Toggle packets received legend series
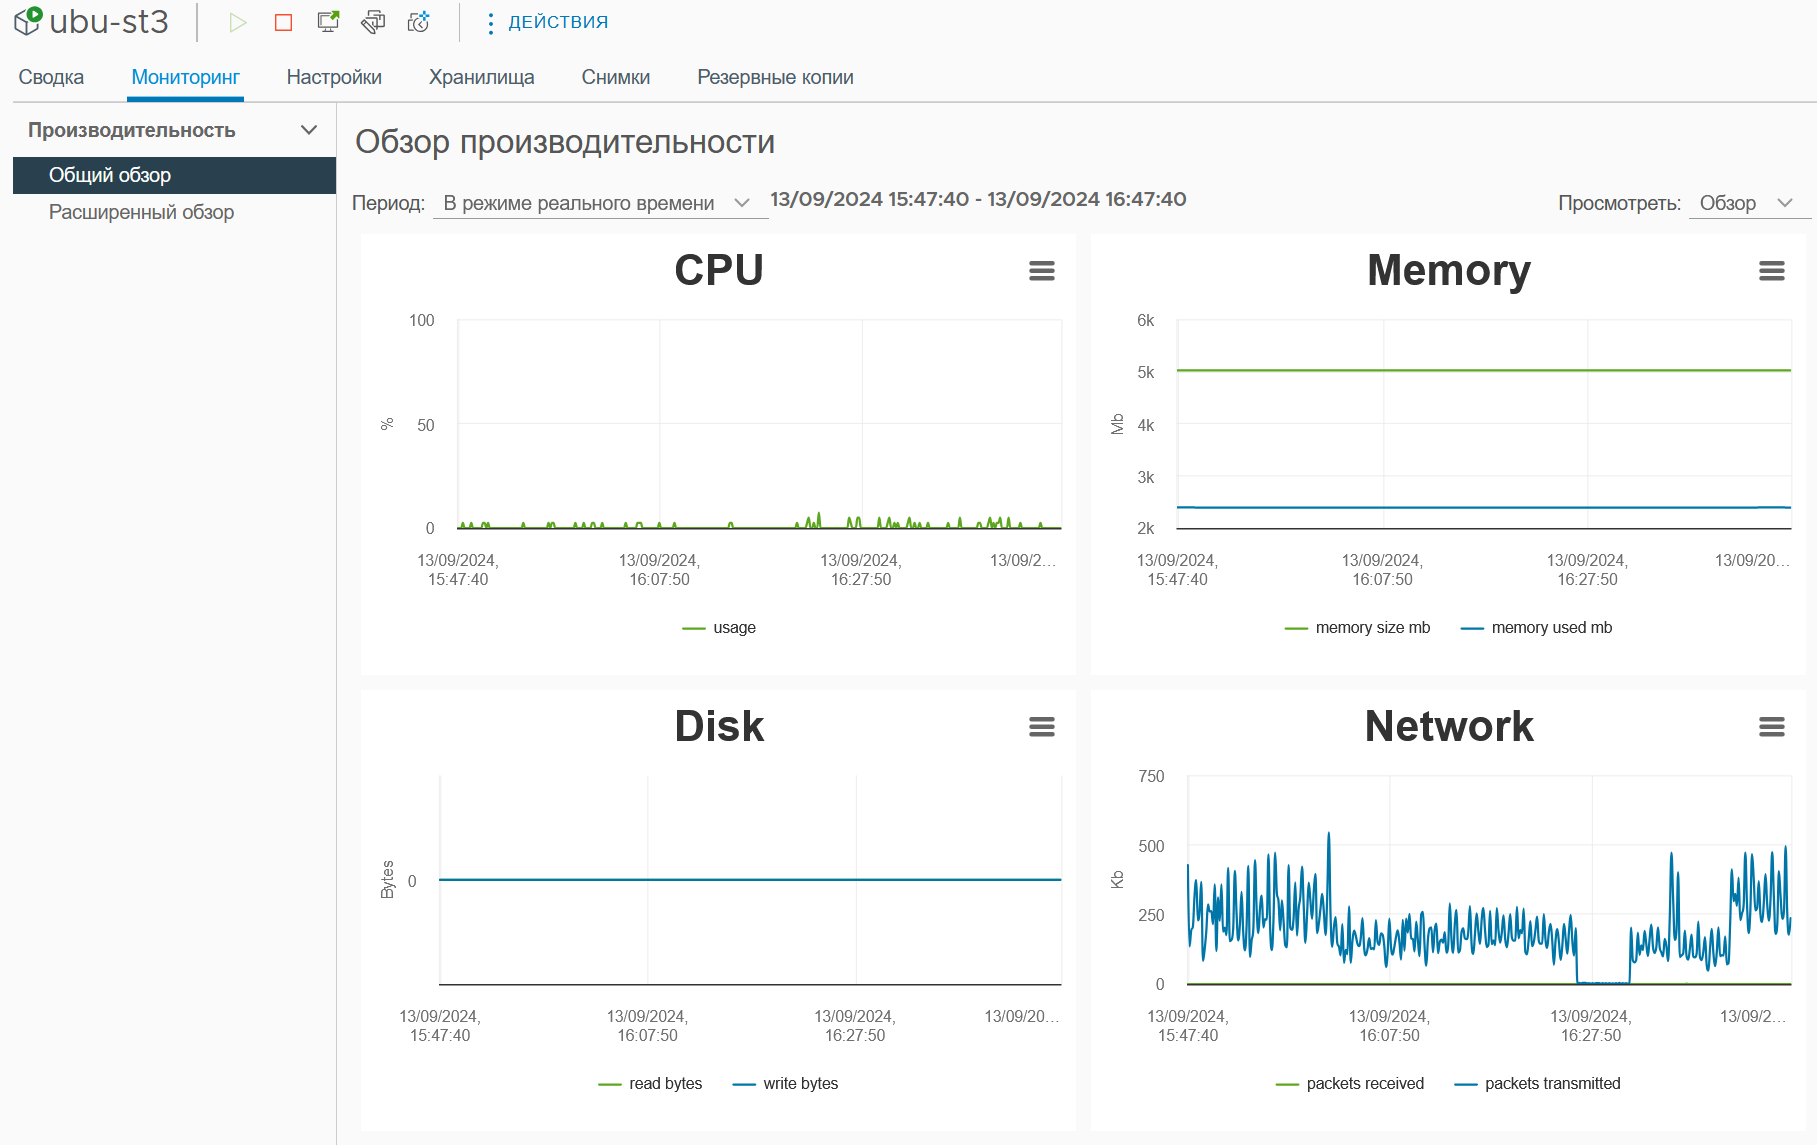The image size is (1817, 1145). pos(1350,1084)
